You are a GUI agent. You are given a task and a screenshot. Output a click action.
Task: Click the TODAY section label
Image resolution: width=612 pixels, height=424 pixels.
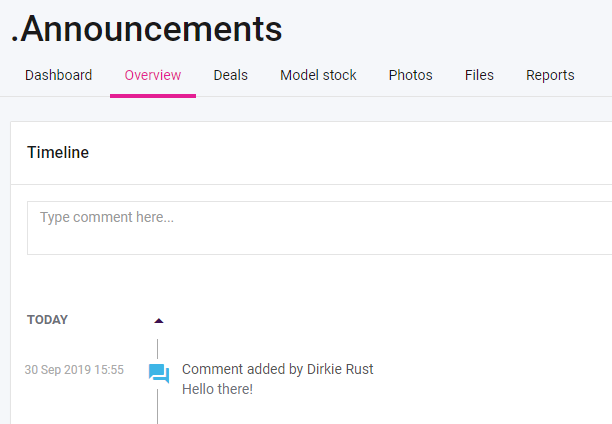click(47, 320)
